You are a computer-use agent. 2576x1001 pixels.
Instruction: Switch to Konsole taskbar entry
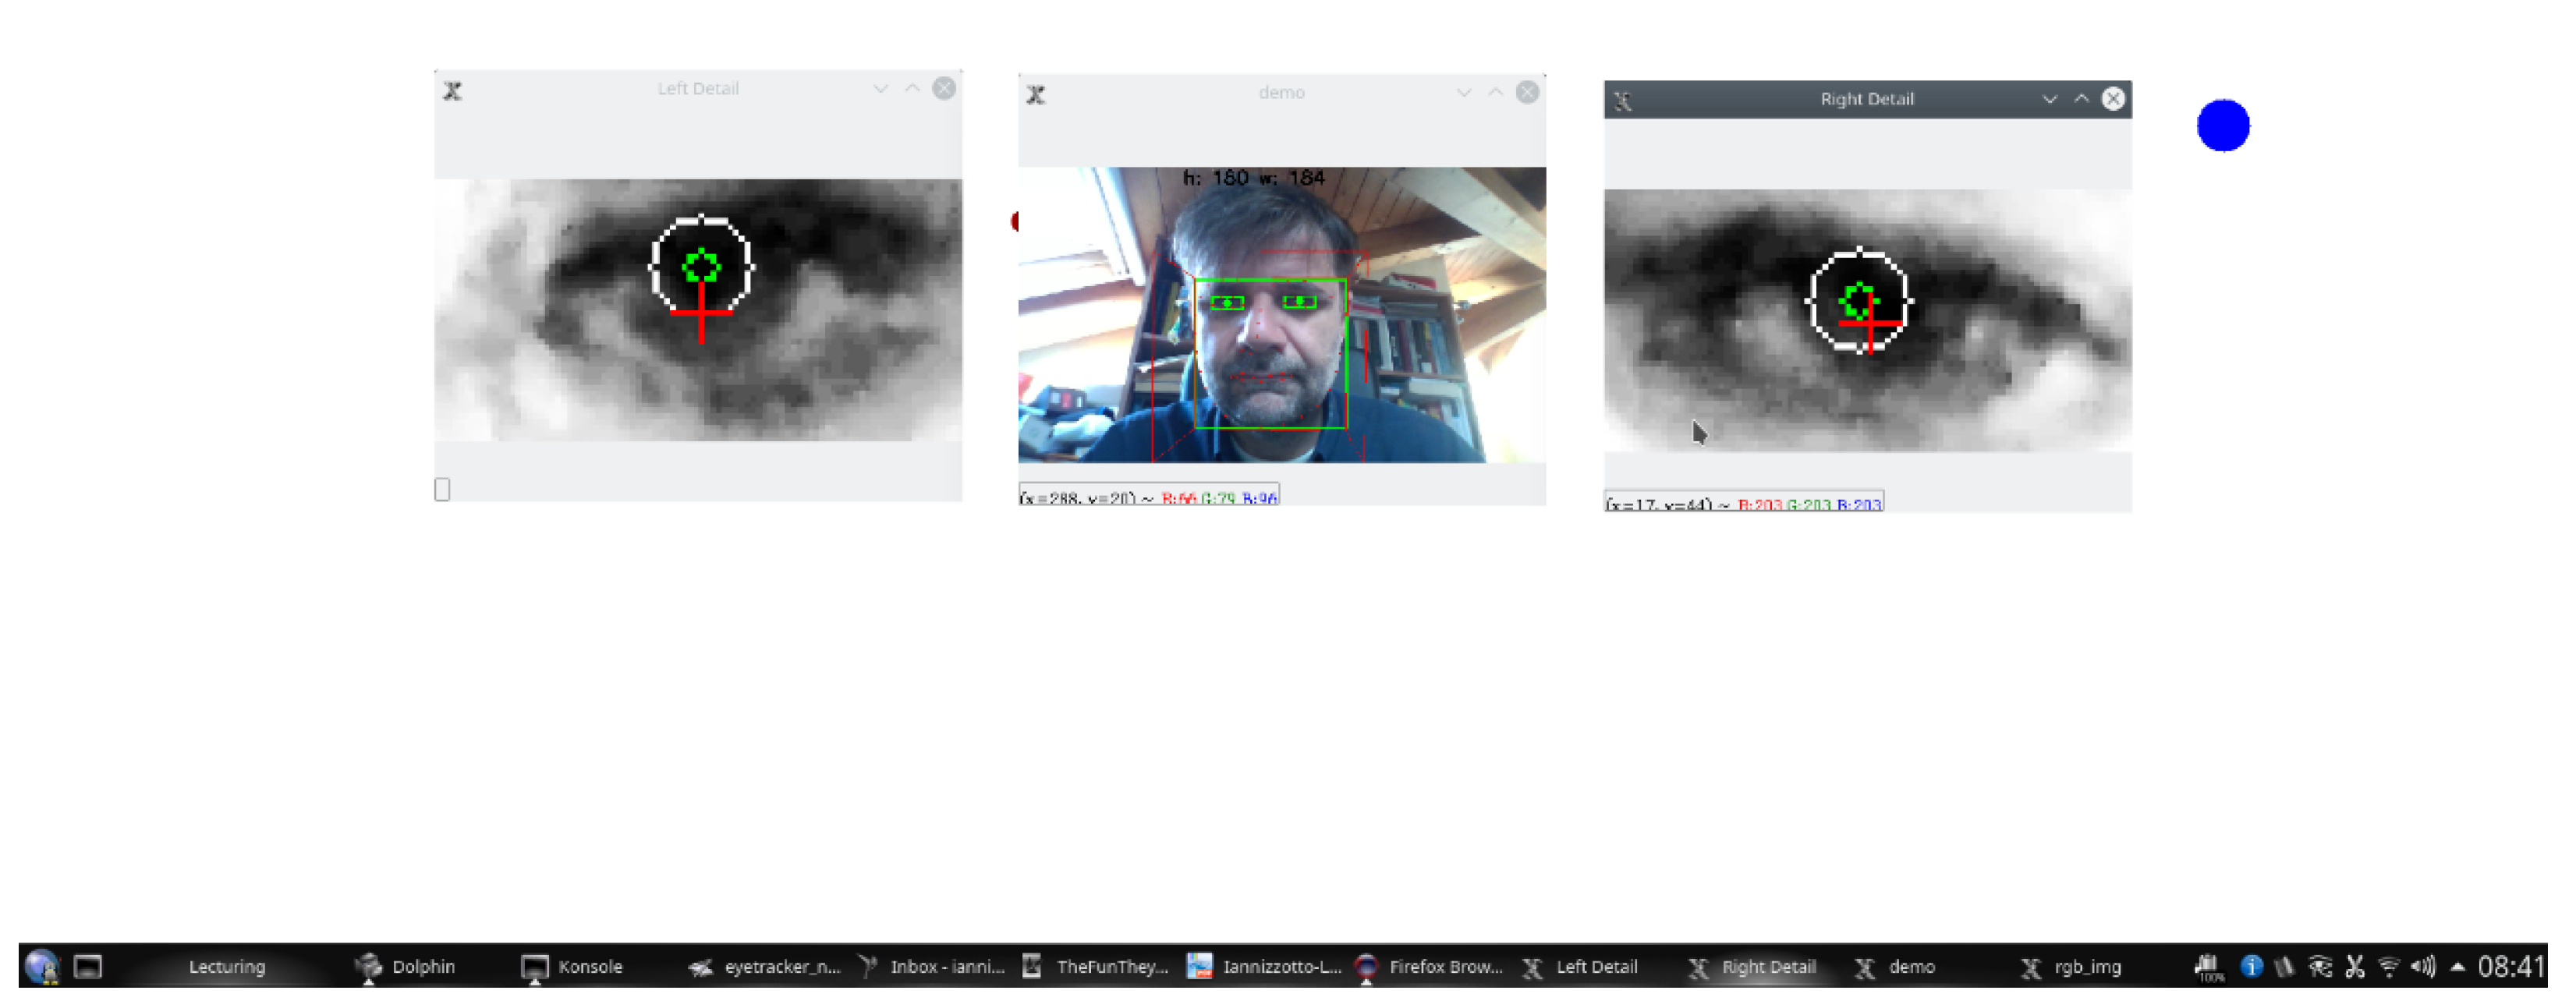pos(572,966)
